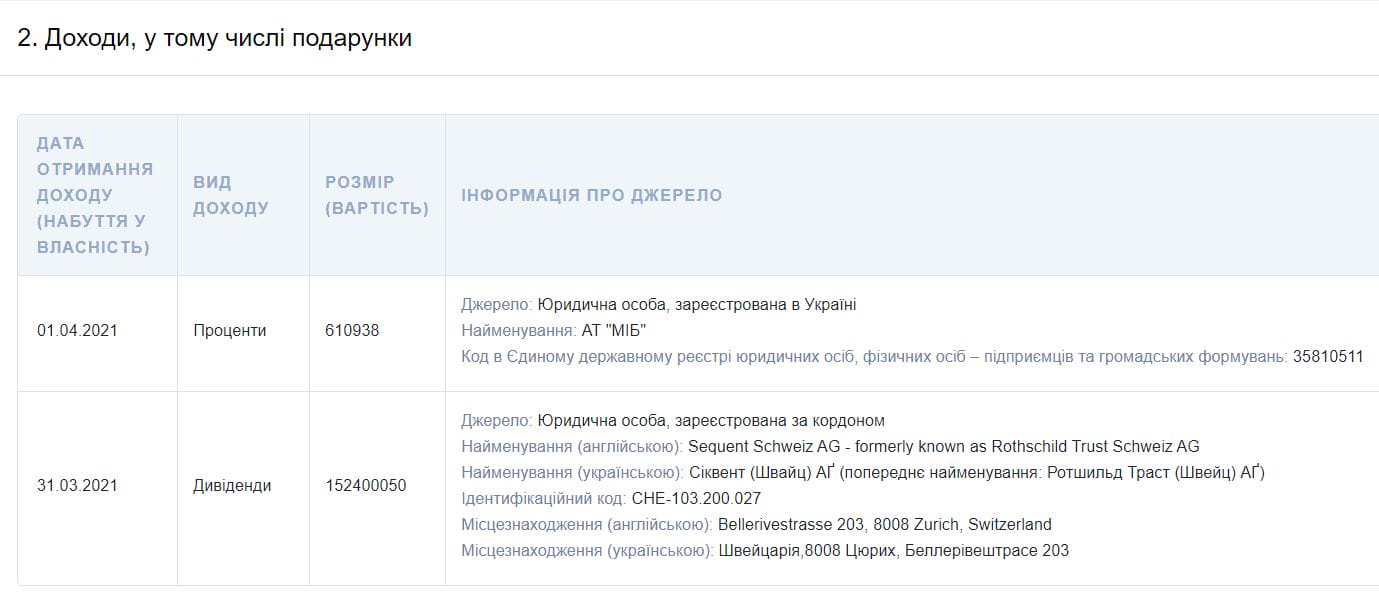The width and height of the screenshot is (1379, 603).
Task: Click the "Інформація про джерело" column header
Action: tap(591, 195)
